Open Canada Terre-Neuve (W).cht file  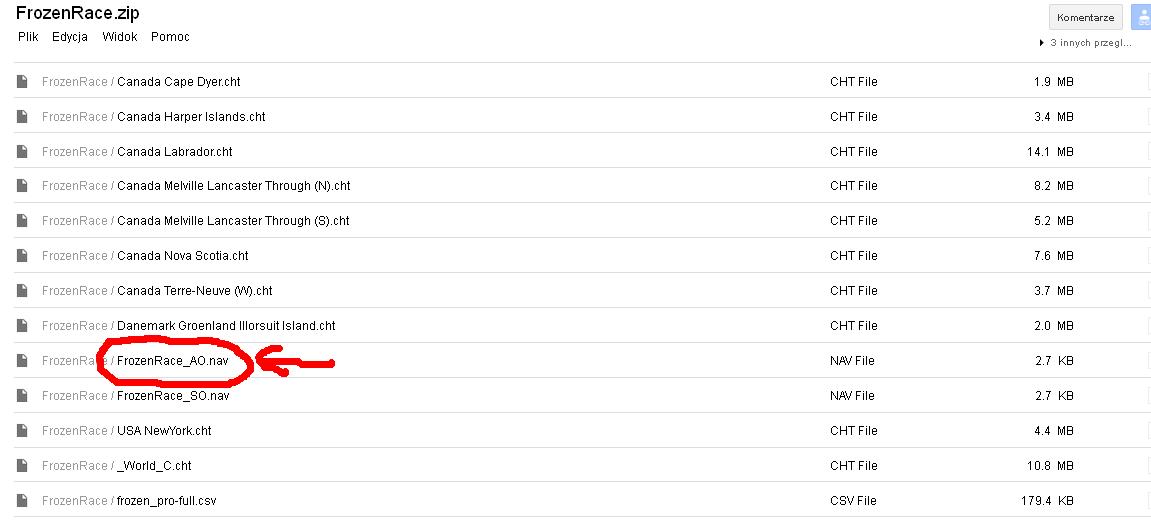pyautogui.click(x=194, y=291)
